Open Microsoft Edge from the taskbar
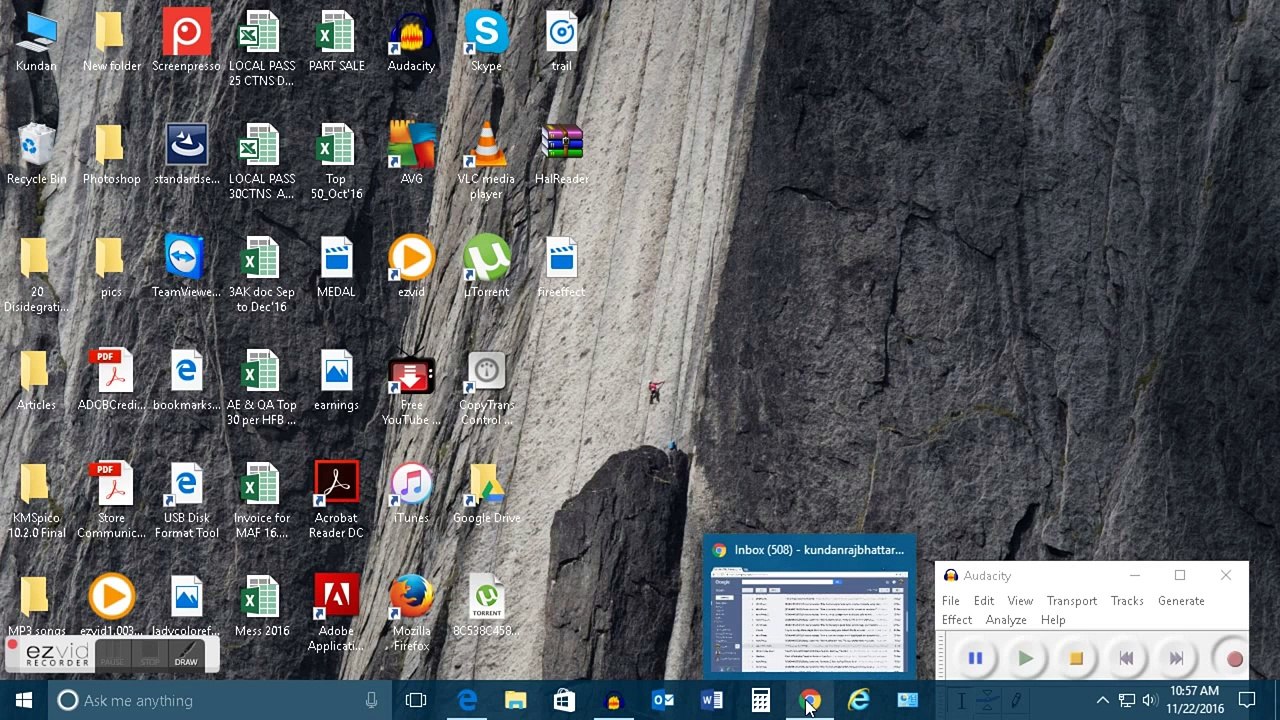 coord(466,700)
